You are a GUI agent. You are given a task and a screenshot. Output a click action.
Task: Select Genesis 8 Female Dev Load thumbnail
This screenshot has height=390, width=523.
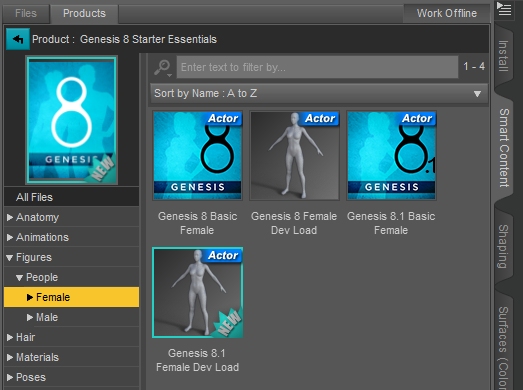[x=295, y=155]
